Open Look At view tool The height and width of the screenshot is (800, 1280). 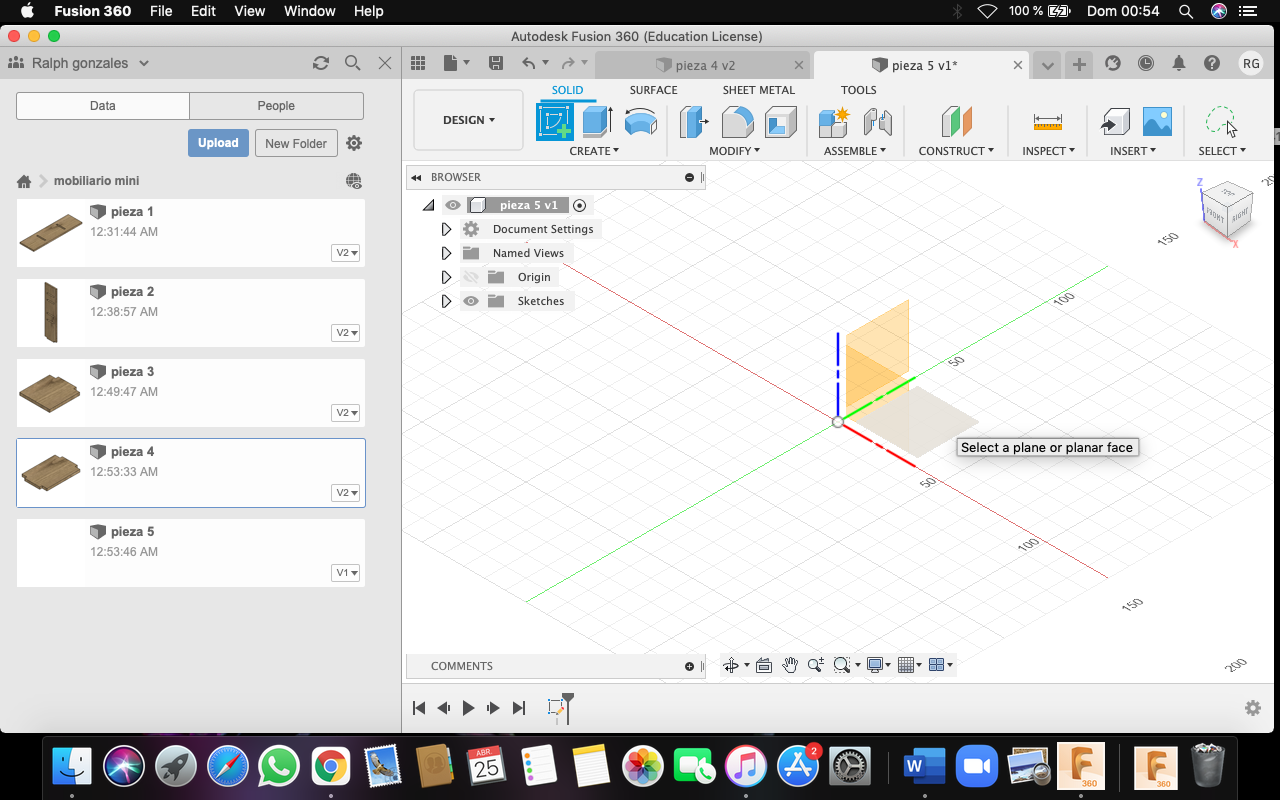(x=764, y=665)
